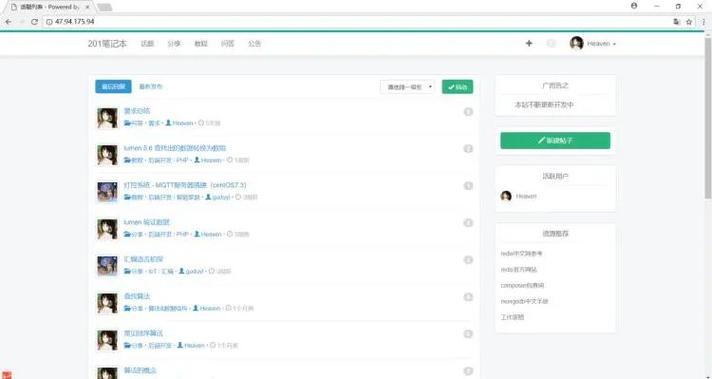Click gxdxyl avatar on the MQTT post
712x379 pixels.
pos(107,192)
